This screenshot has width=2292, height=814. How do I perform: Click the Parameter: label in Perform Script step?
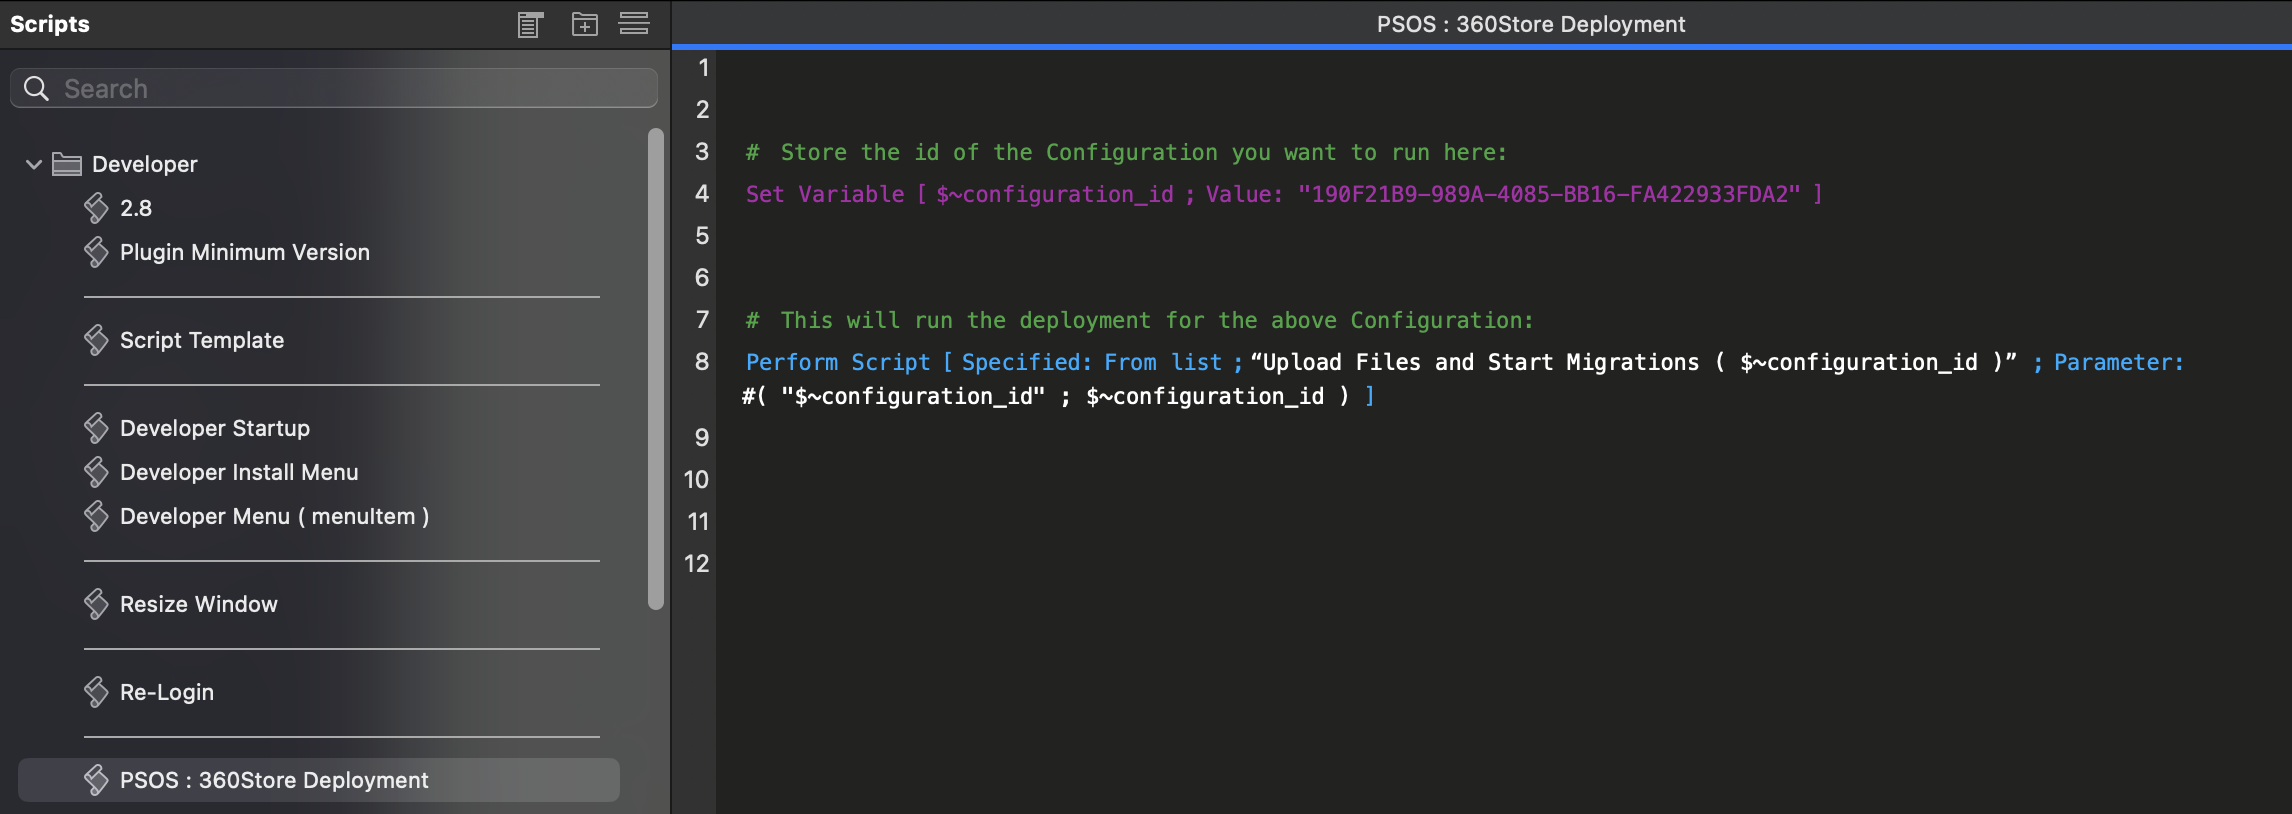[2119, 362]
